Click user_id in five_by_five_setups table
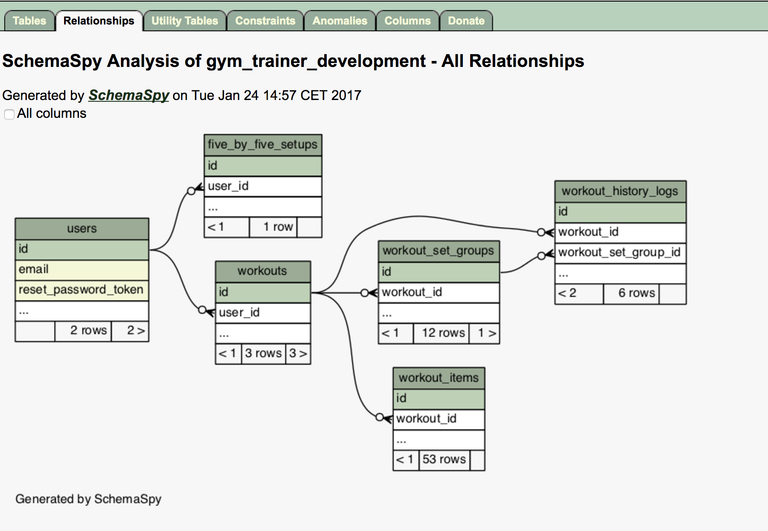Image resolution: width=768 pixels, height=531 pixels. pyautogui.click(x=262, y=186)
